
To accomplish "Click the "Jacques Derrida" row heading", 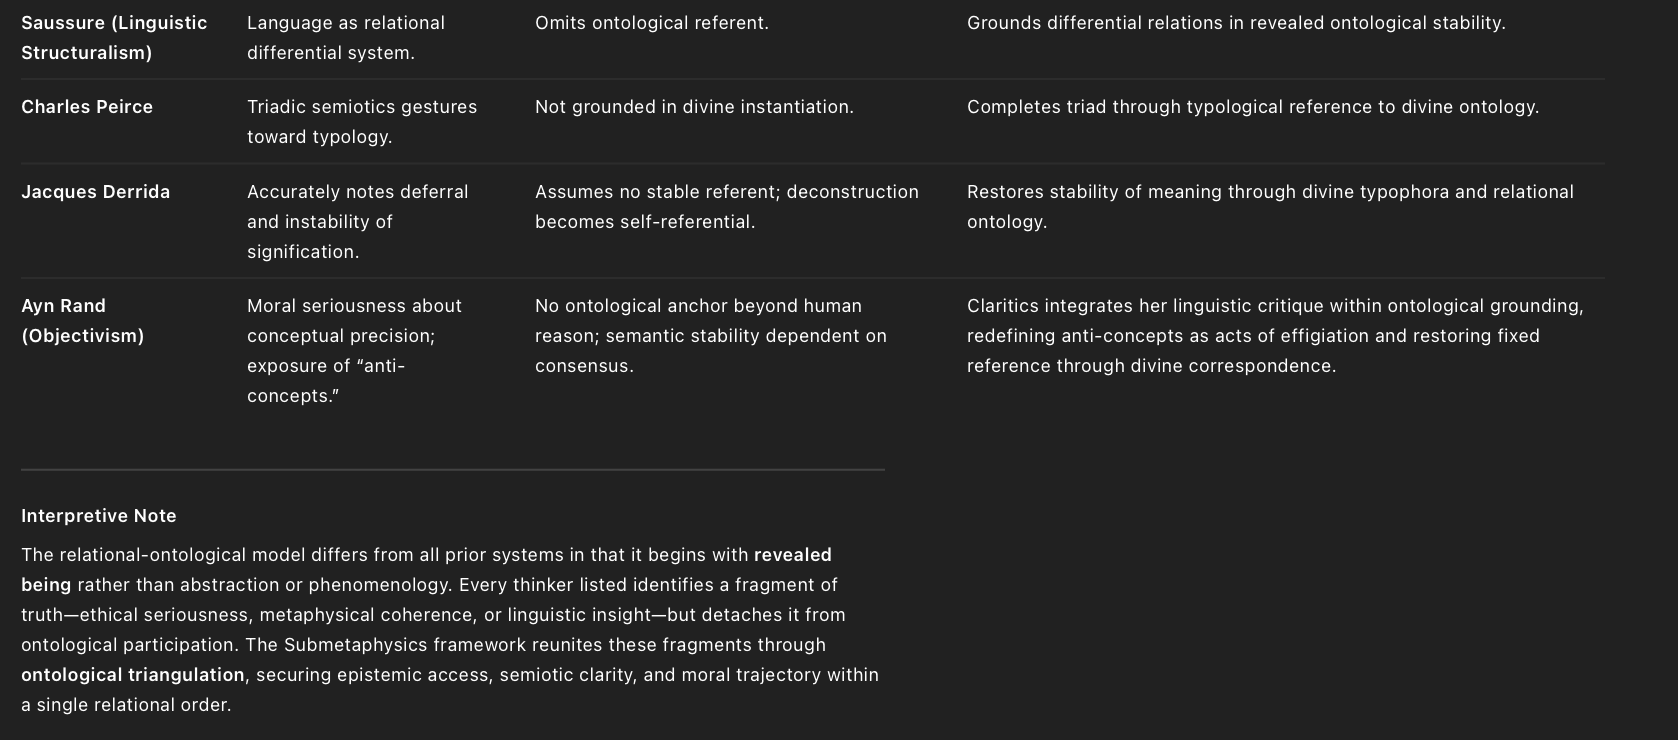I will (x=95, y=192).
